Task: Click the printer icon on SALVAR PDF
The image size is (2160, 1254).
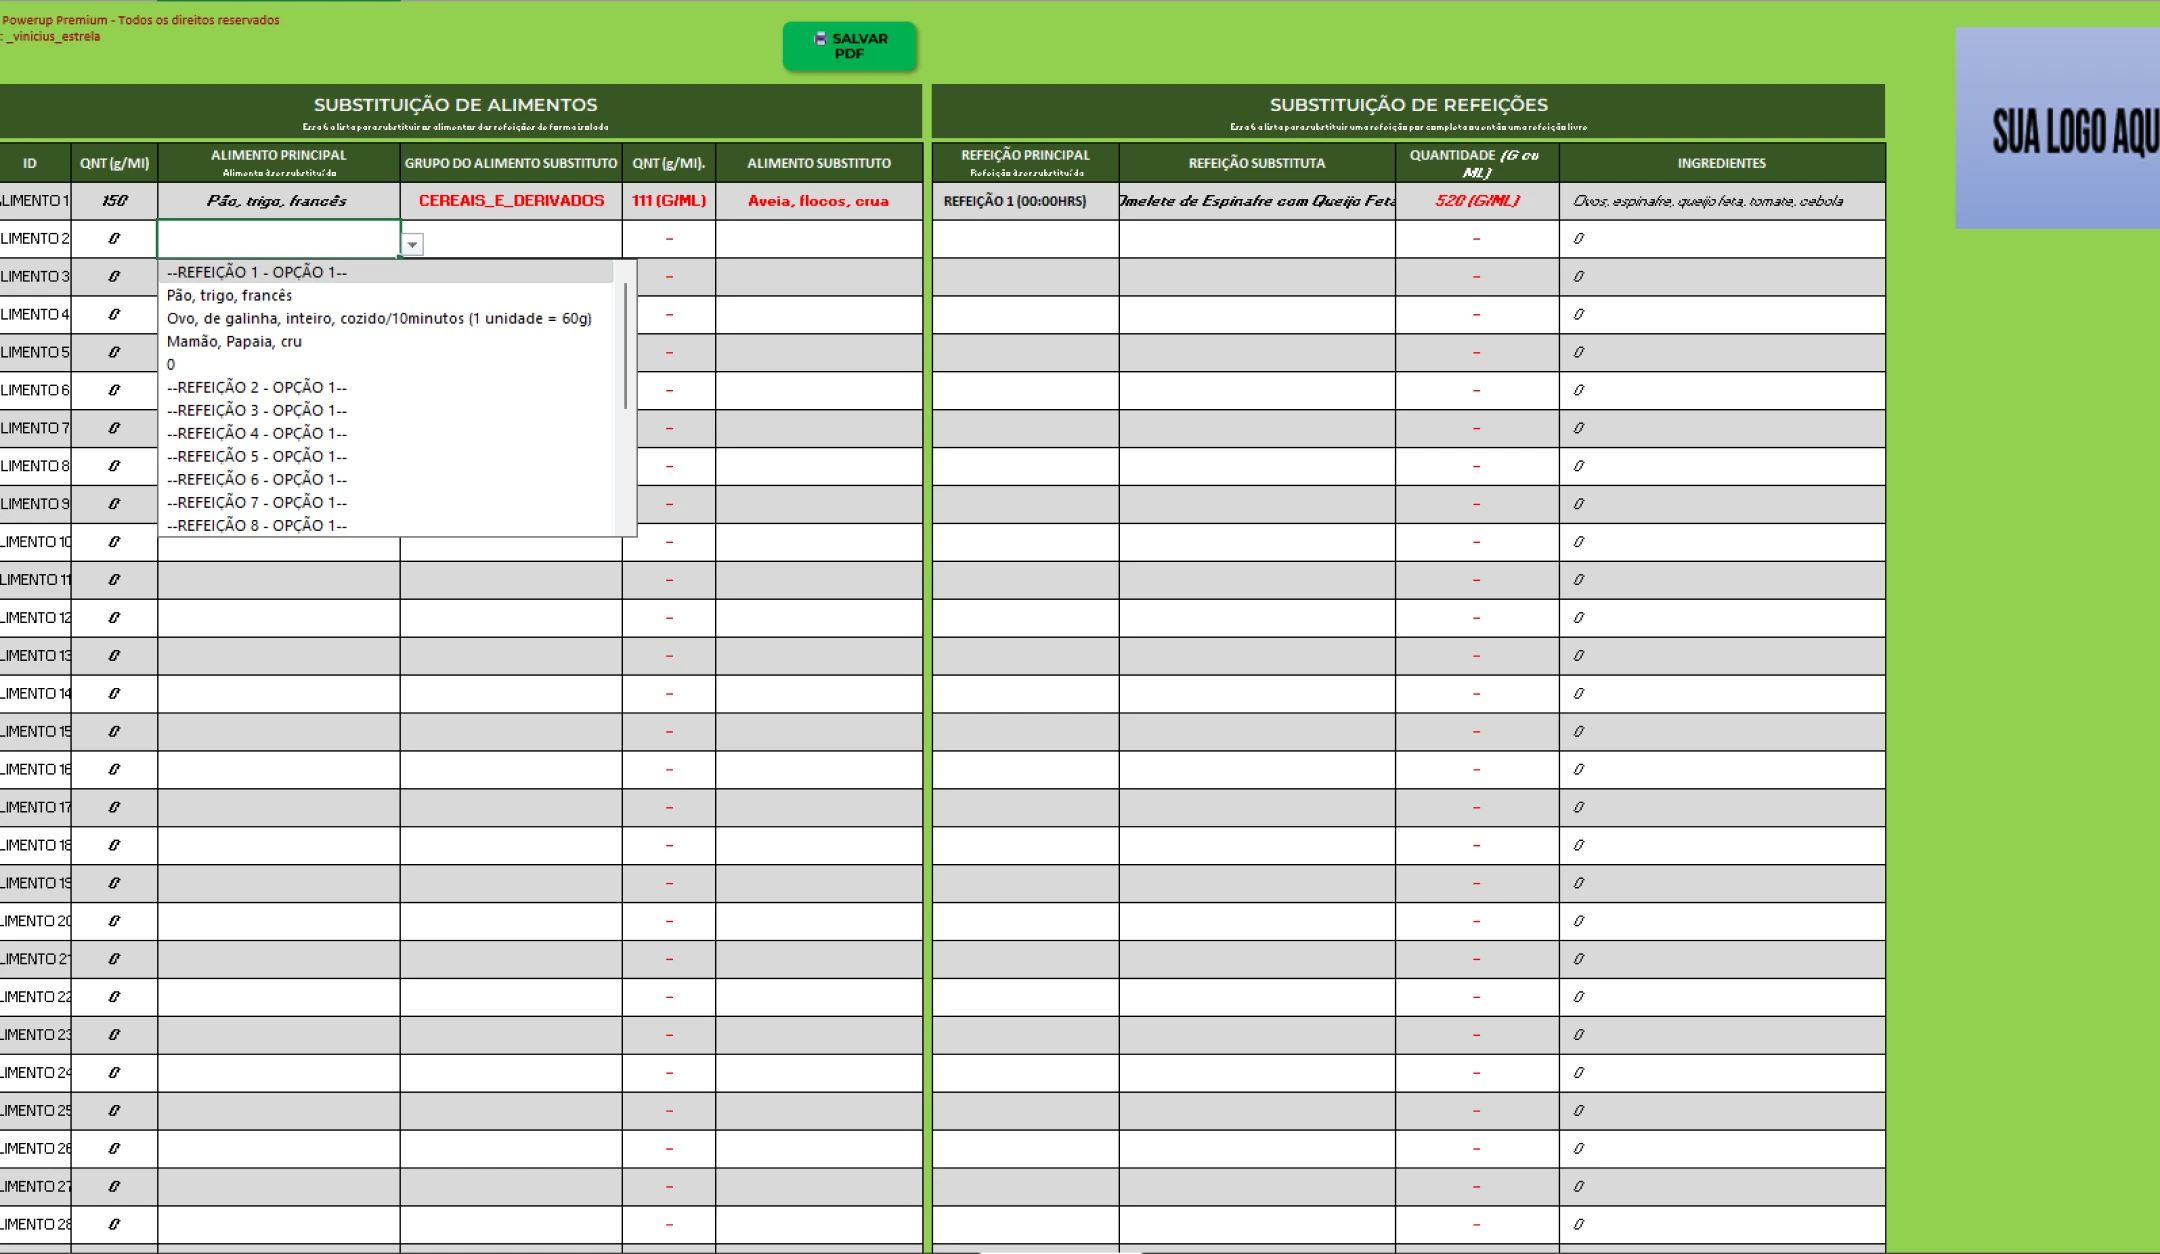Action: pos(820,39)
